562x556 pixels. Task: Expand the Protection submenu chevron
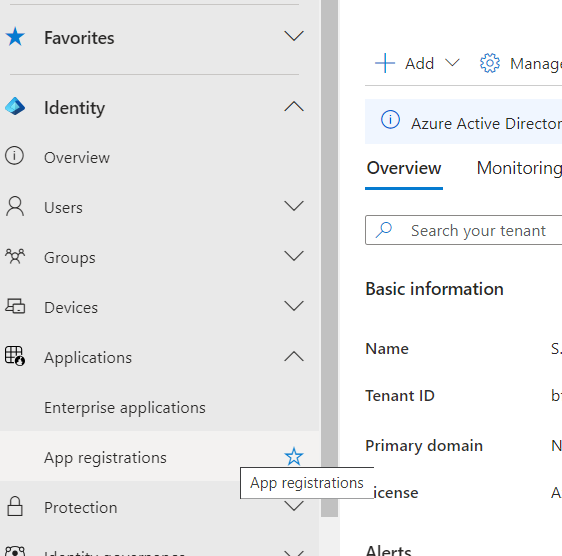pos(294,506)
